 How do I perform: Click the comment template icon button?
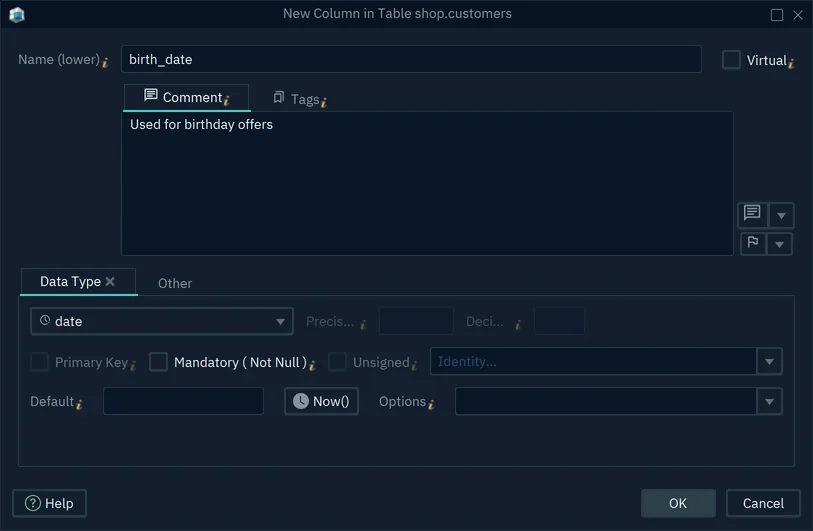(x=752, y=214)
